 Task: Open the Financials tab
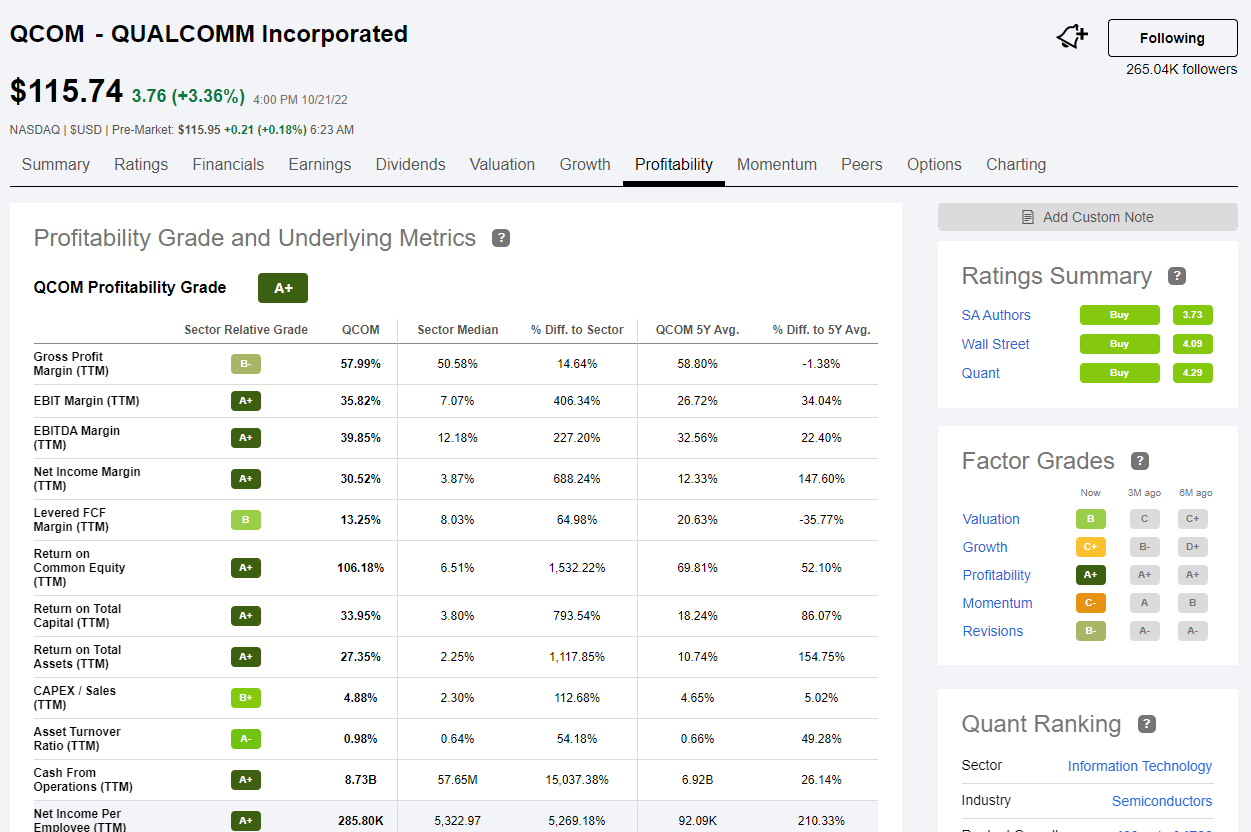click(228, 165)
